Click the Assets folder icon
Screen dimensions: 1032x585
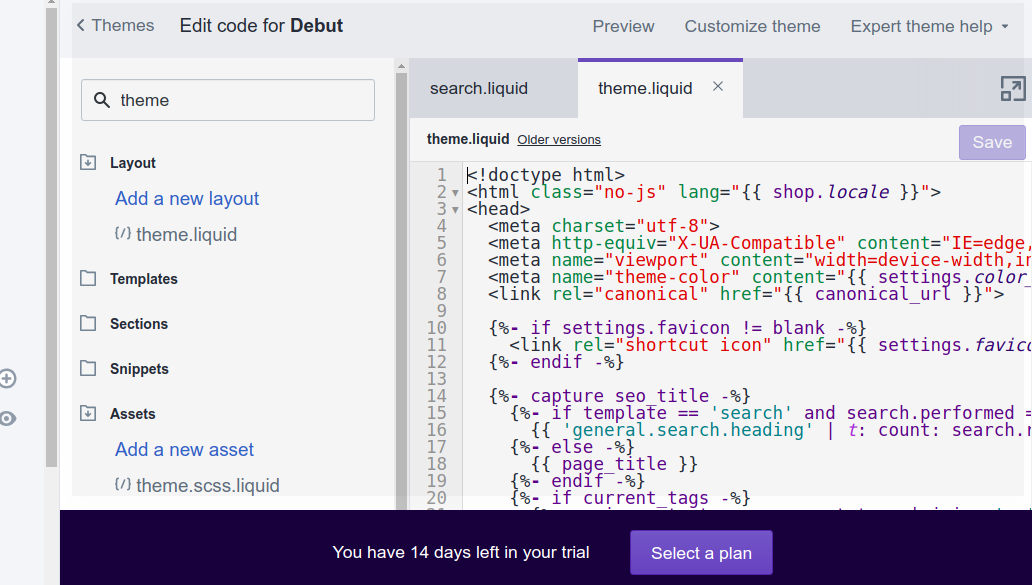click(x=89, y=413)
